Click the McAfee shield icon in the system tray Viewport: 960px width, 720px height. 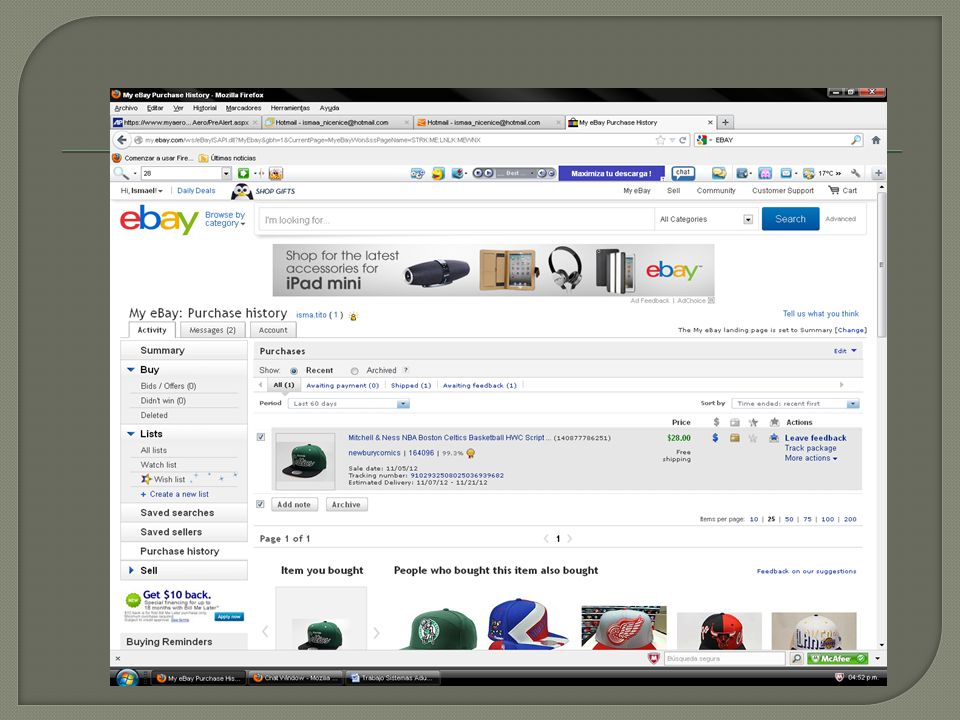[x=839, y=678]
